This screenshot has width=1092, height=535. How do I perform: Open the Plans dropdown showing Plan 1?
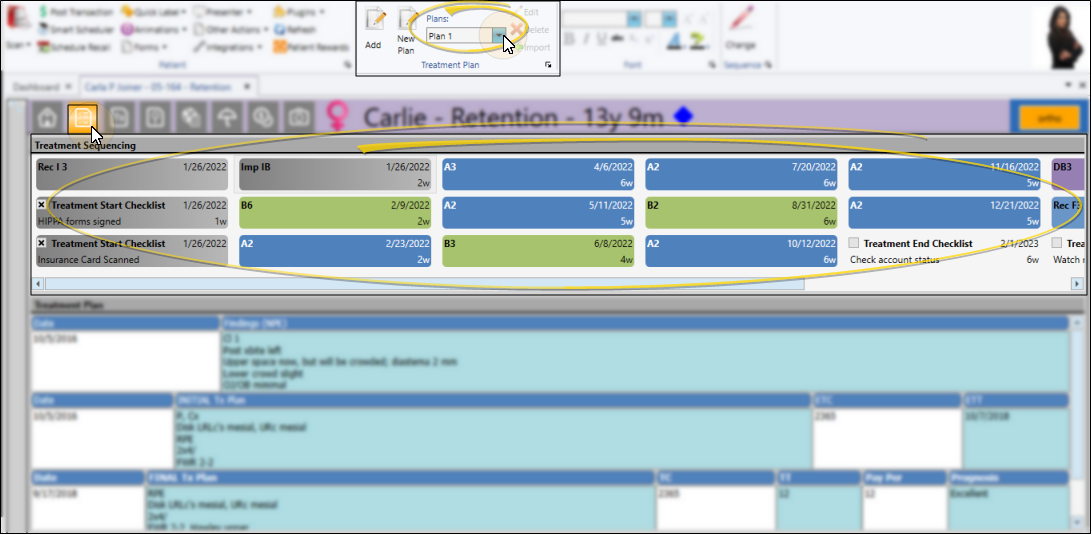[499, 36]
